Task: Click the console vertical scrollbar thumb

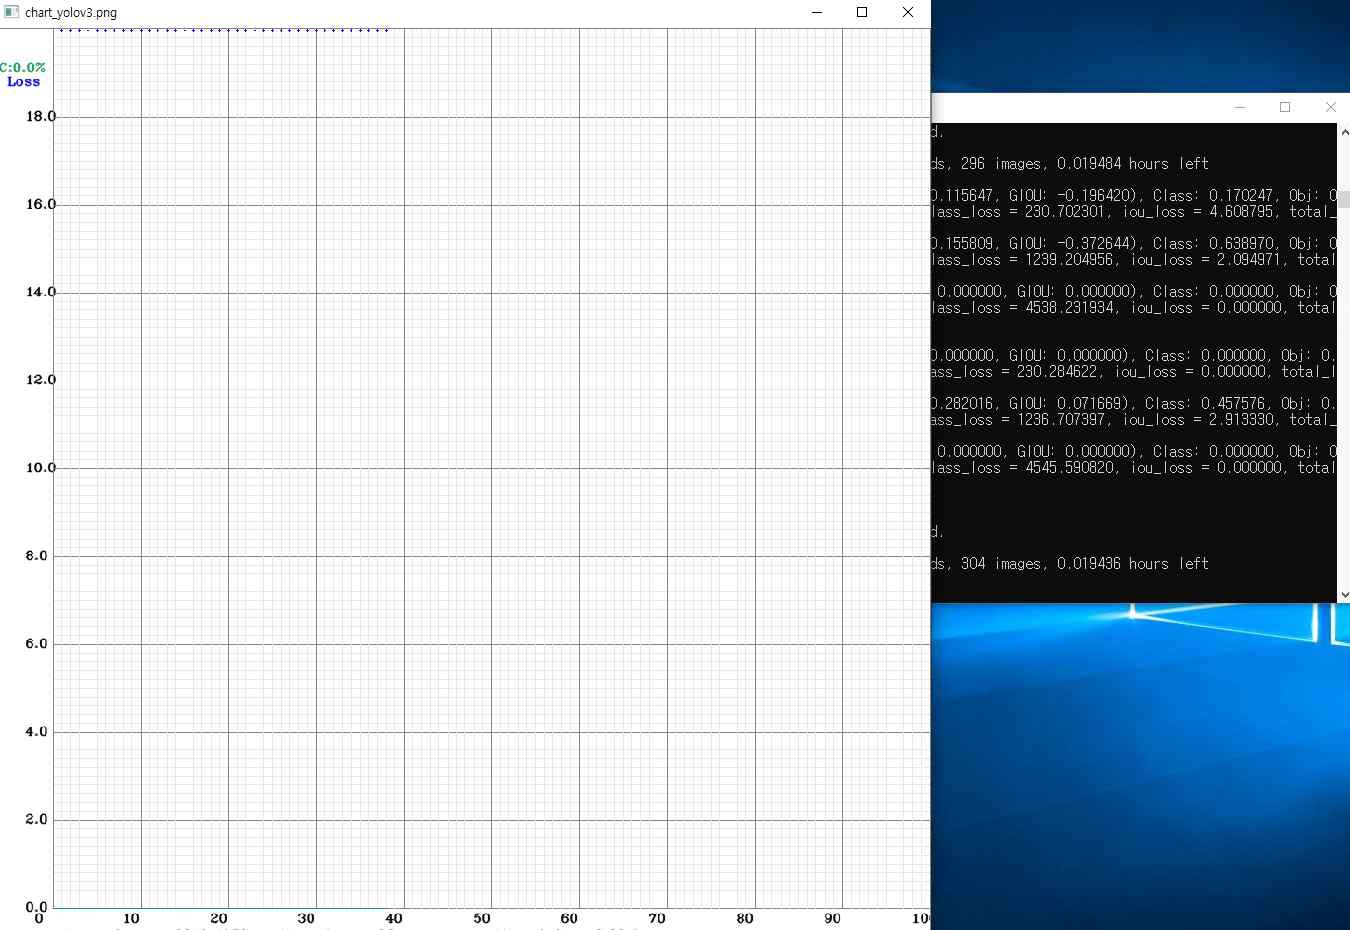Action: coord(1344,200)
